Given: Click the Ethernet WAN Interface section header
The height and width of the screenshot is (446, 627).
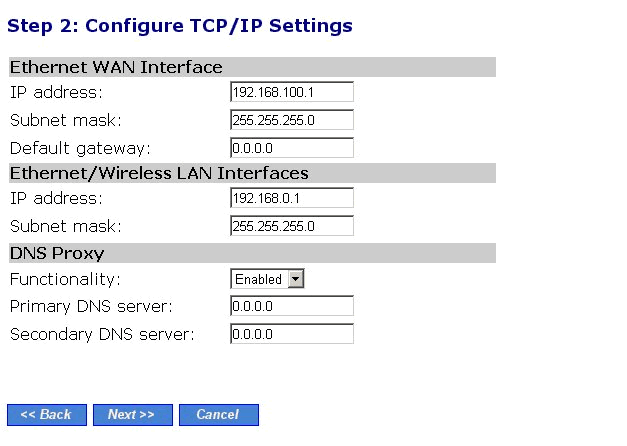Looking at the screenshot, I should [x=116, y=67].
